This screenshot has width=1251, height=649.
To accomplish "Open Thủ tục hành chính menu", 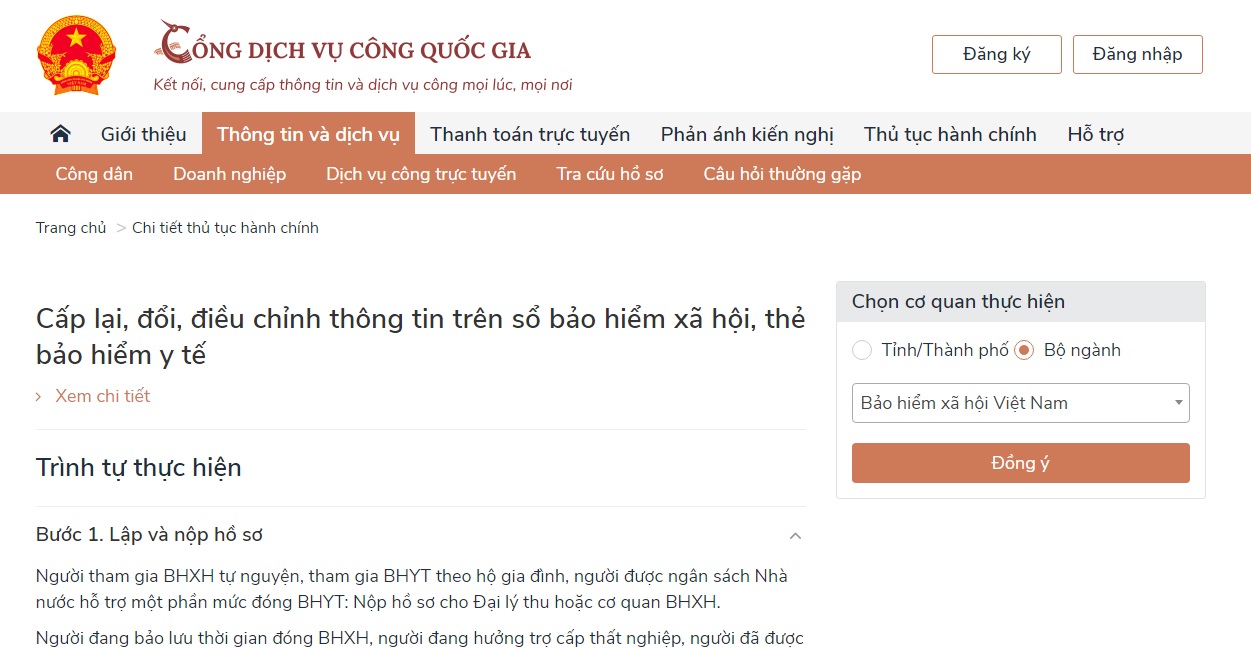I will (x=948, y=133).
